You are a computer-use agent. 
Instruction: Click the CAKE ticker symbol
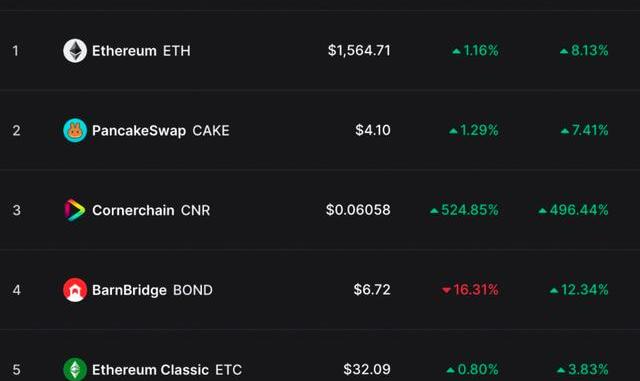pyautogui.click(x=211, y=131)
